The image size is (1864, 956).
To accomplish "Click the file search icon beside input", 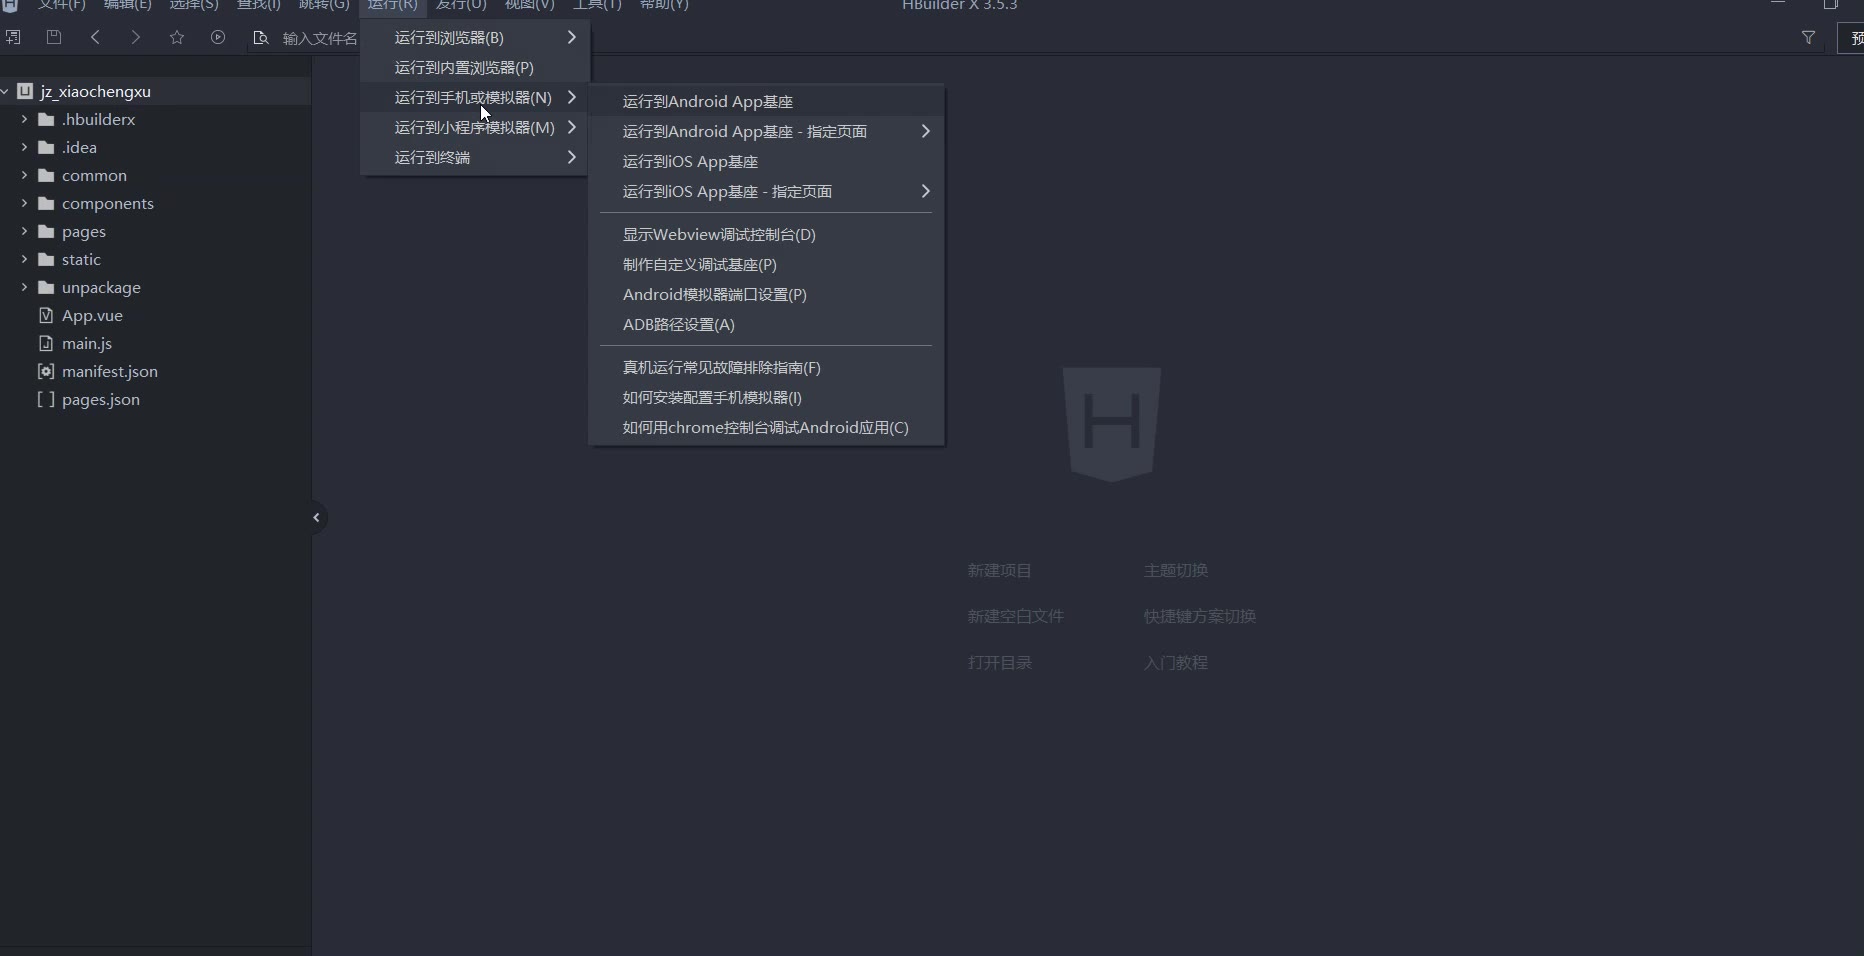I will click(x=261, y=38).
